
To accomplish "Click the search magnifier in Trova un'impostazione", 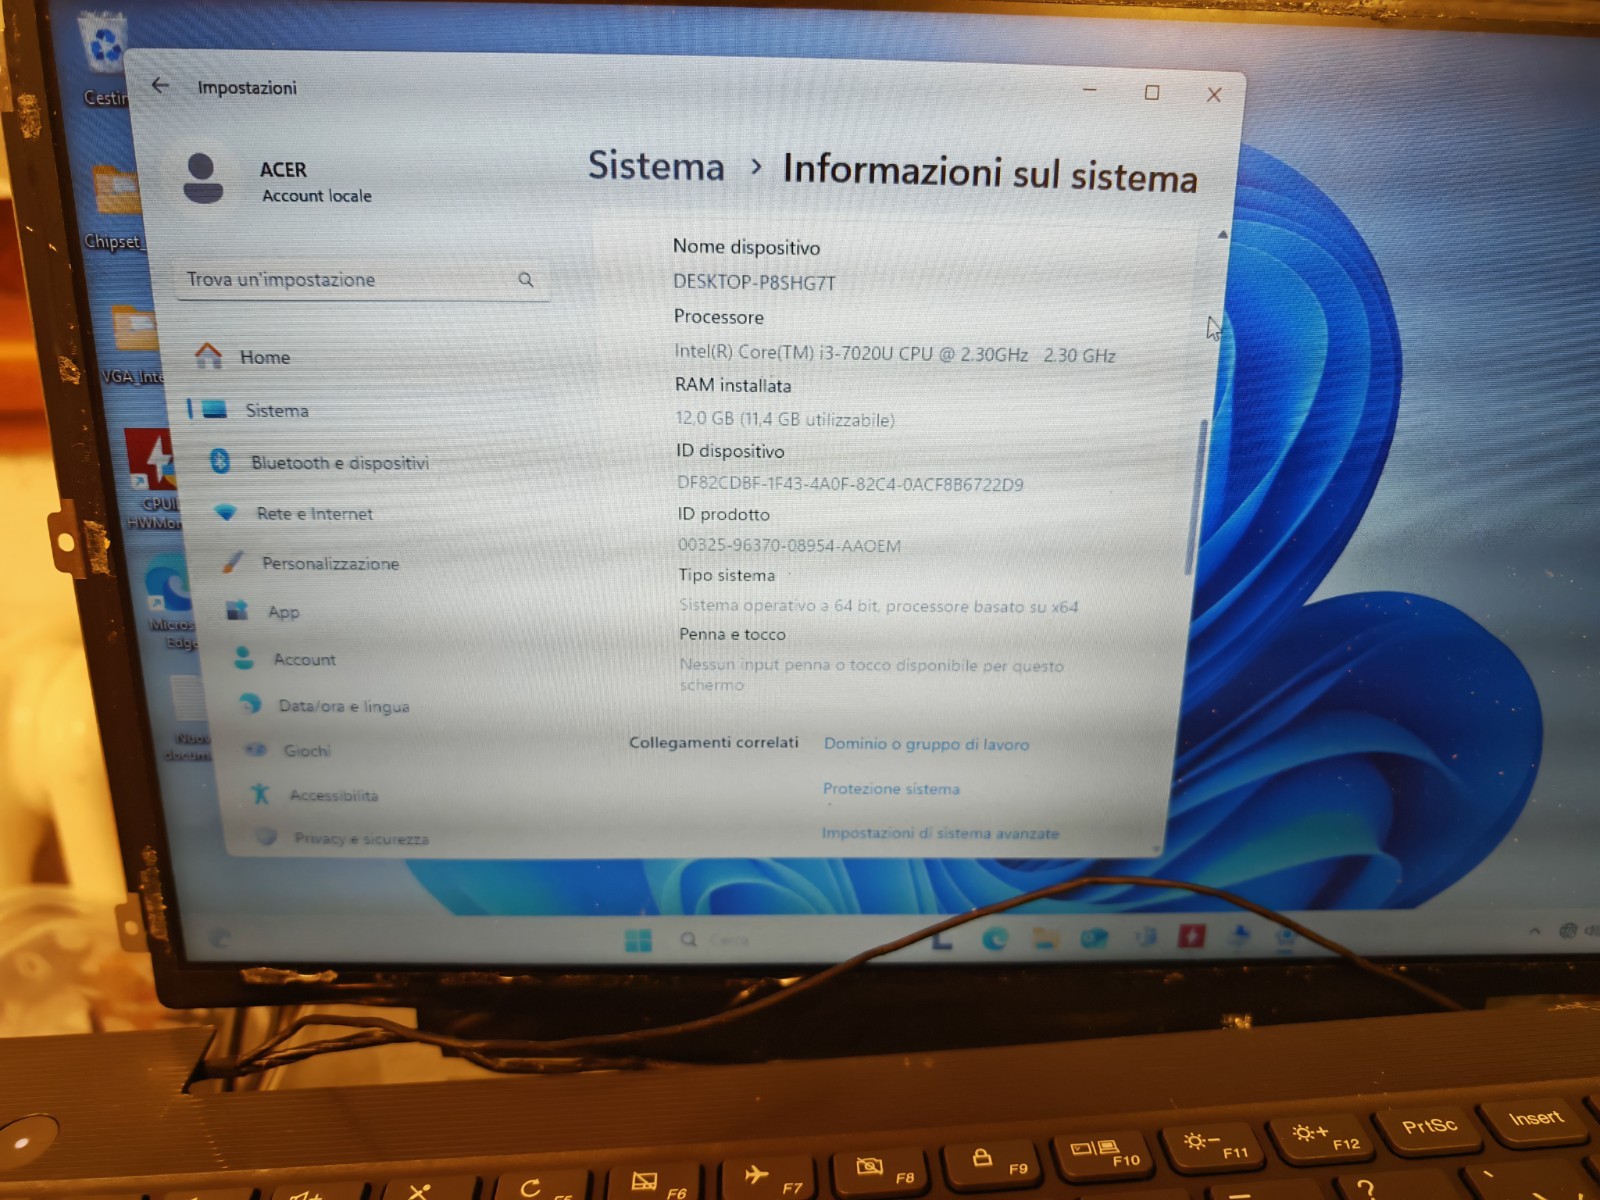I will [x=526, y=280].
